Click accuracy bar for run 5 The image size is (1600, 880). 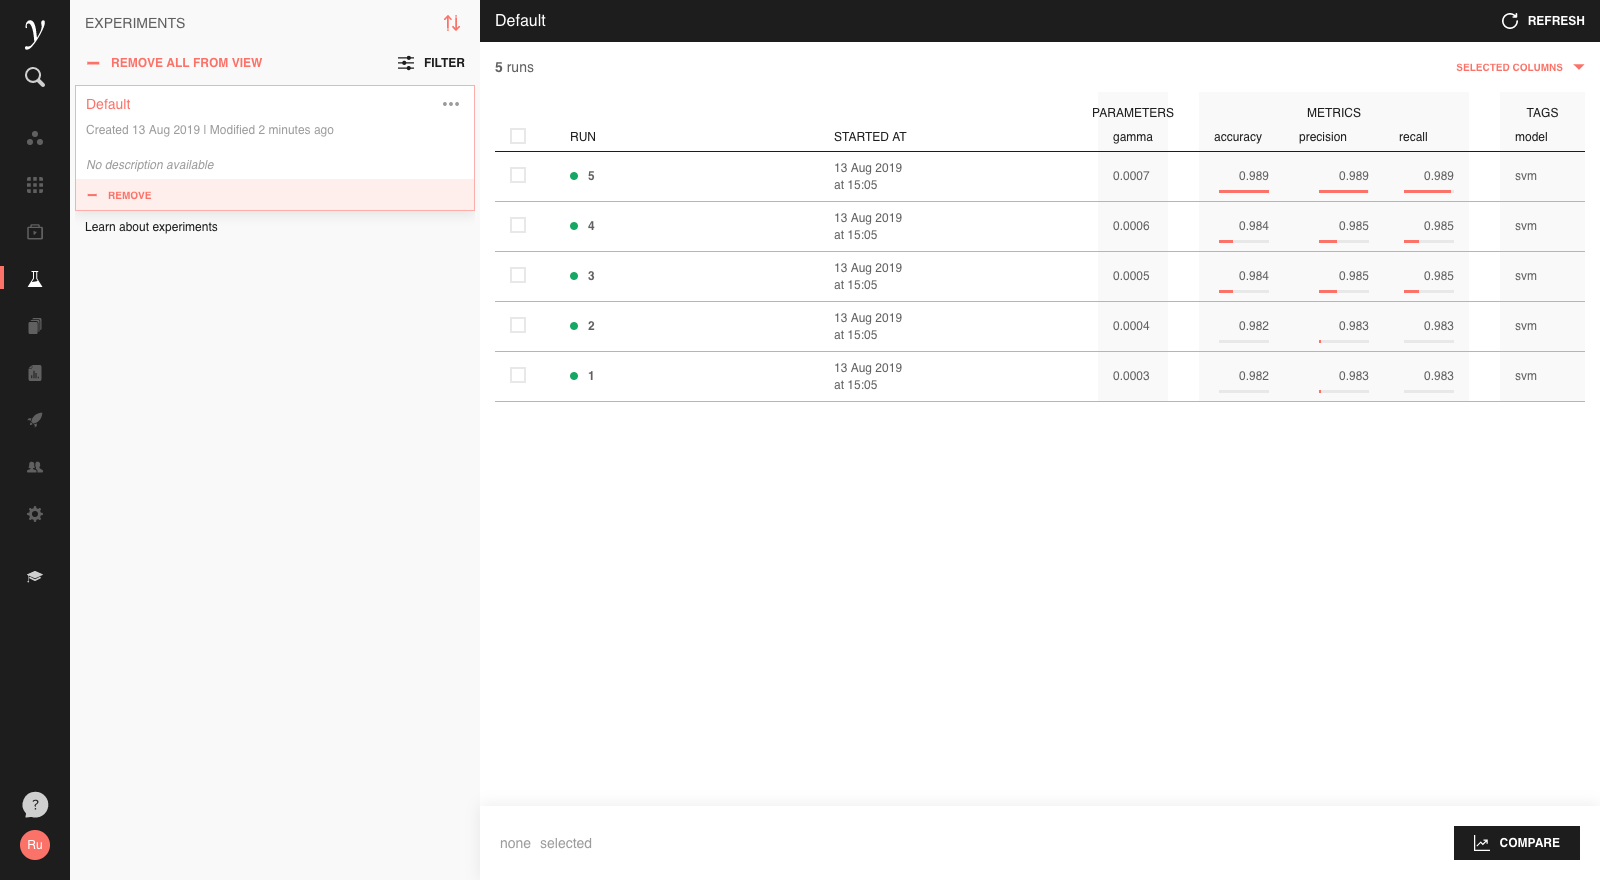click(1244, 190)
